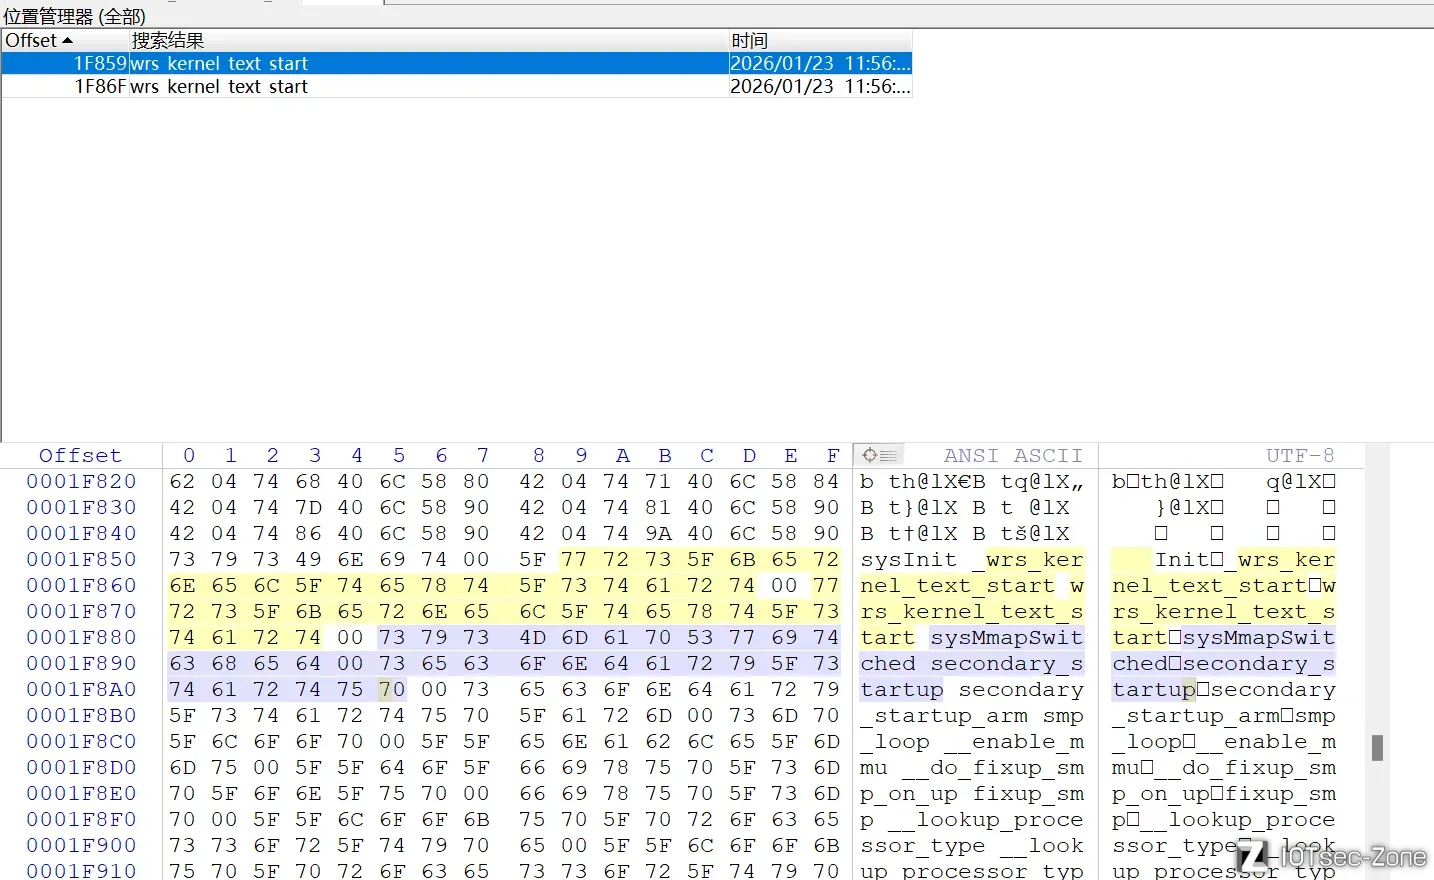The height and width of the screenshot is (880, 1434).
Task: Click timestamp of the first search result
Action: (820, 63)
